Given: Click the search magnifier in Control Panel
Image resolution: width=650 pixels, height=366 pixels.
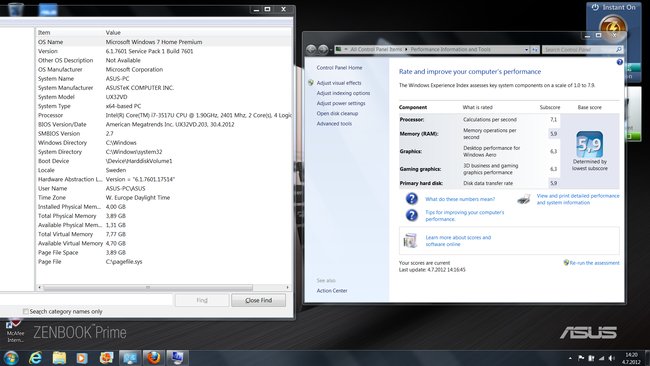Looking at the screenshot, I should [x=618, y=50].
